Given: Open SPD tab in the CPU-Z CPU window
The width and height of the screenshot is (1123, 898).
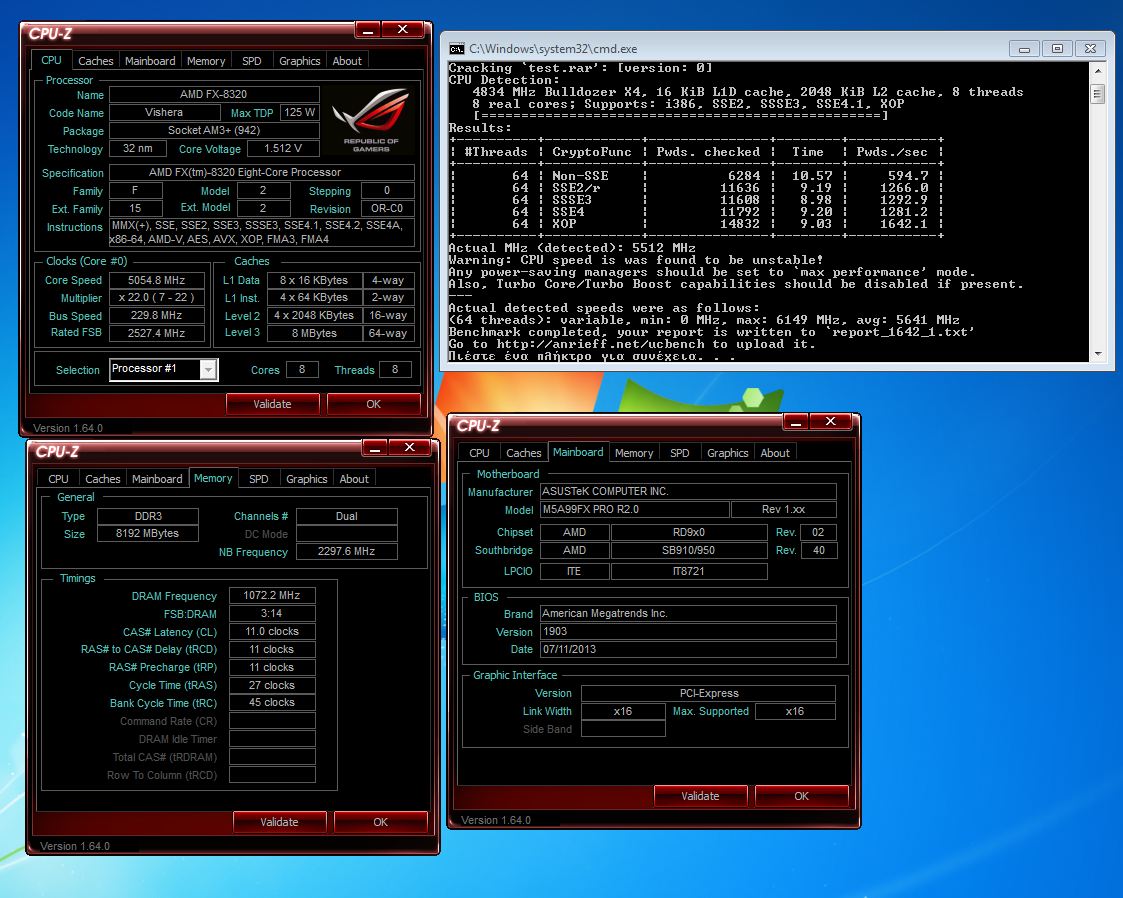Looking at the screenshot, I should (x=251, y=61).
